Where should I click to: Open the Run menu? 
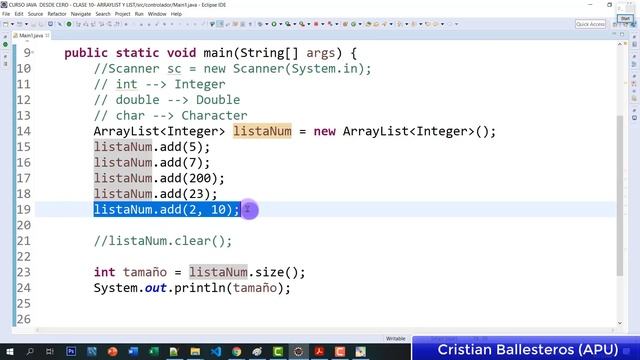139,14
